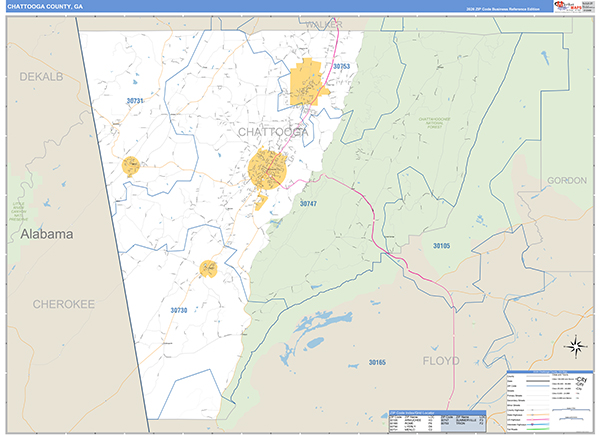Click the blue Interstate Highway legend line
Image resolution: width=600 pixels, height=435 pixels.
(538, 424)
